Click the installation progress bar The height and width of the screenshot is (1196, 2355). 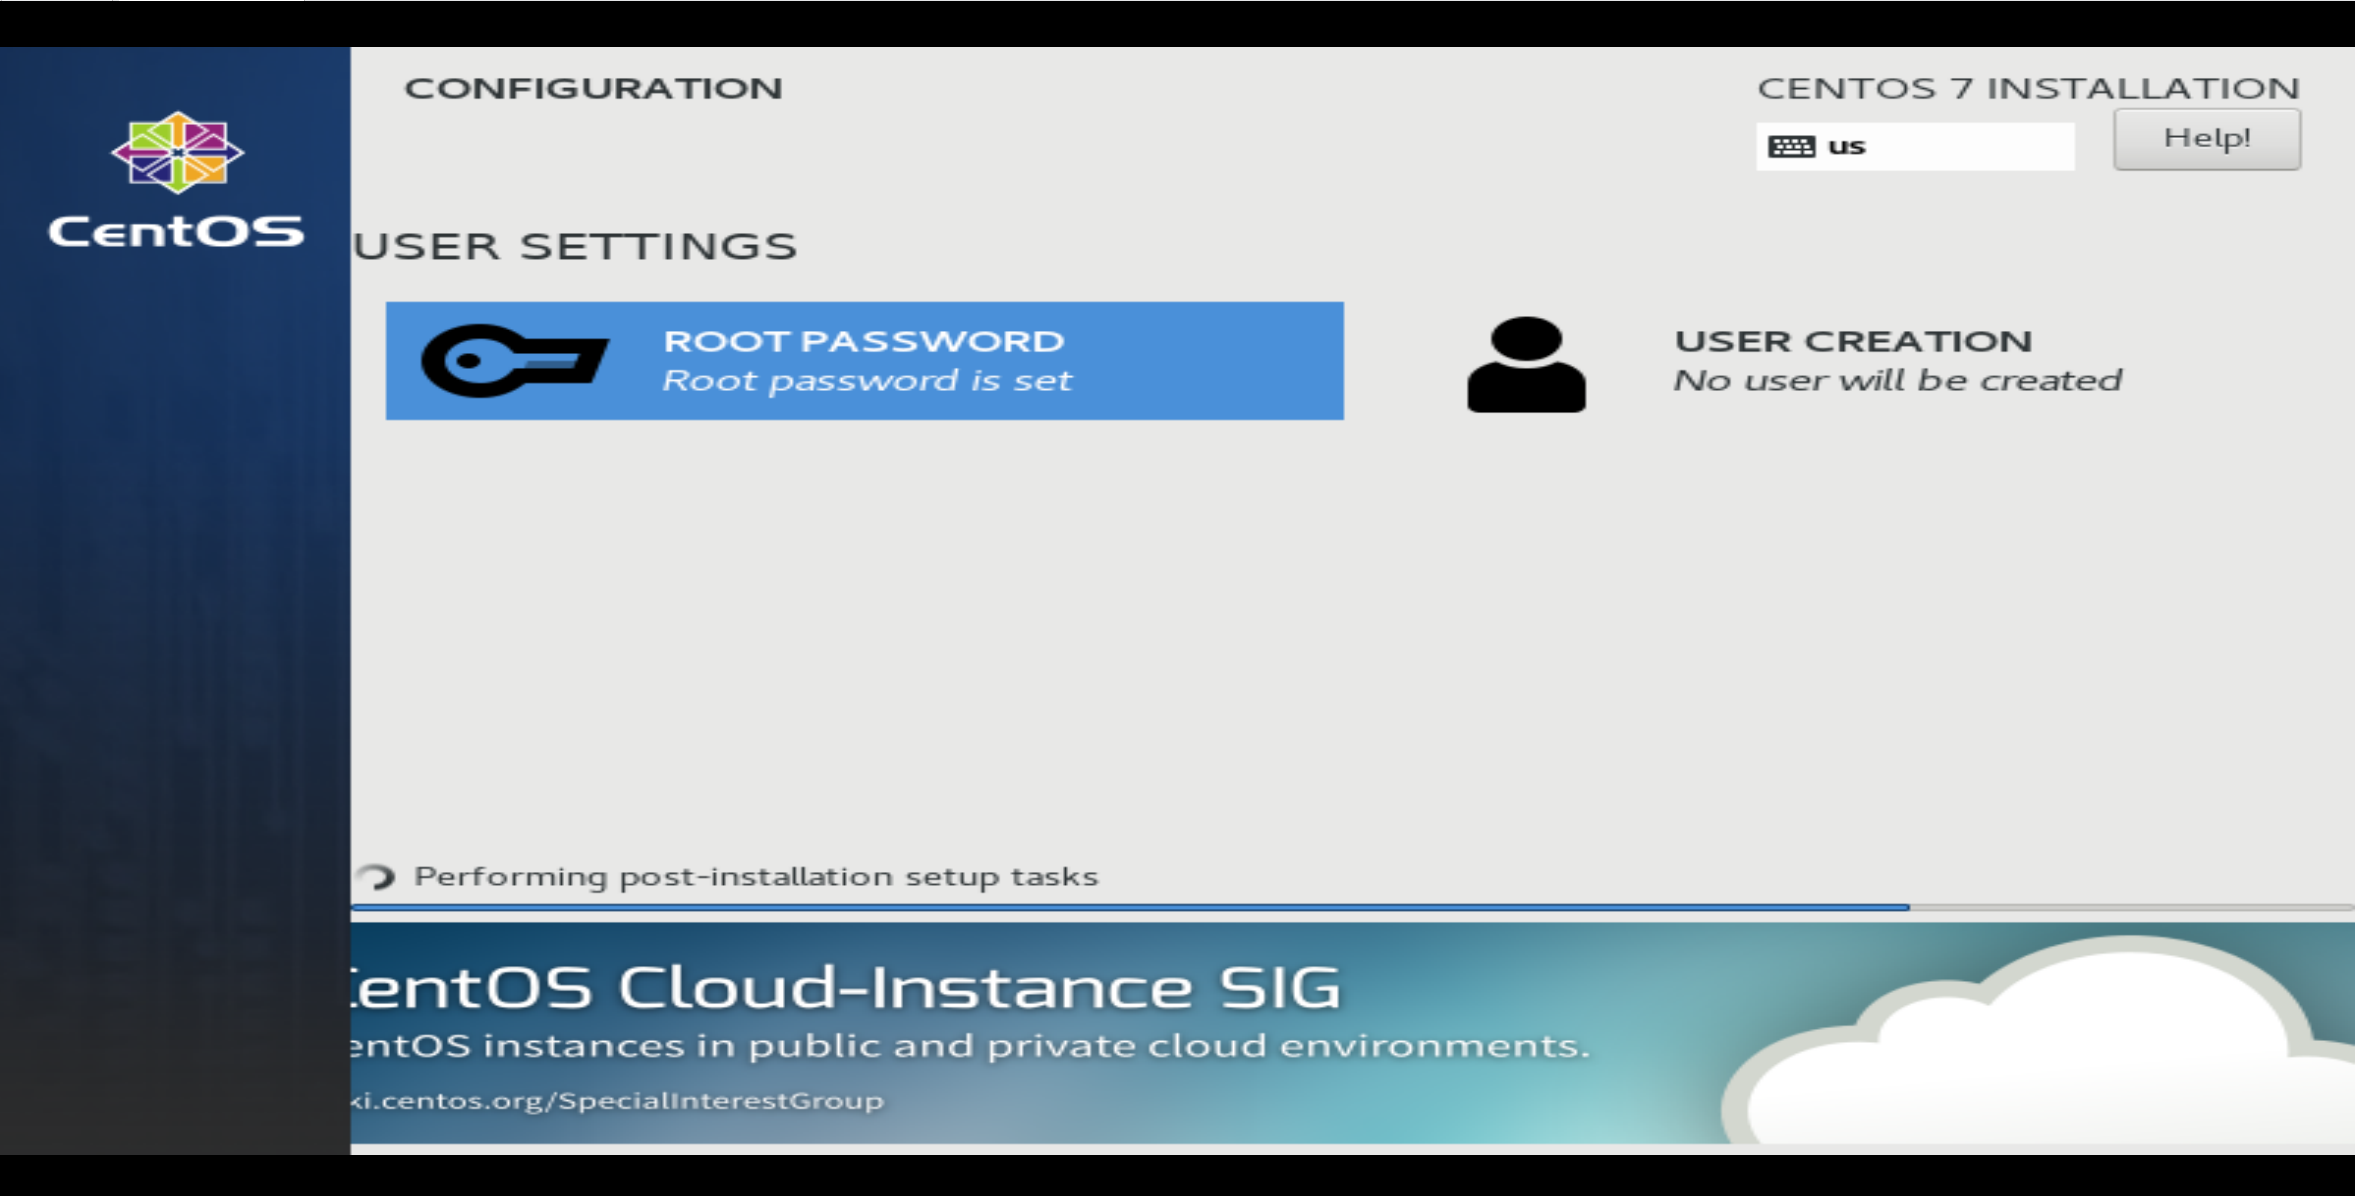coord(1352,907)
